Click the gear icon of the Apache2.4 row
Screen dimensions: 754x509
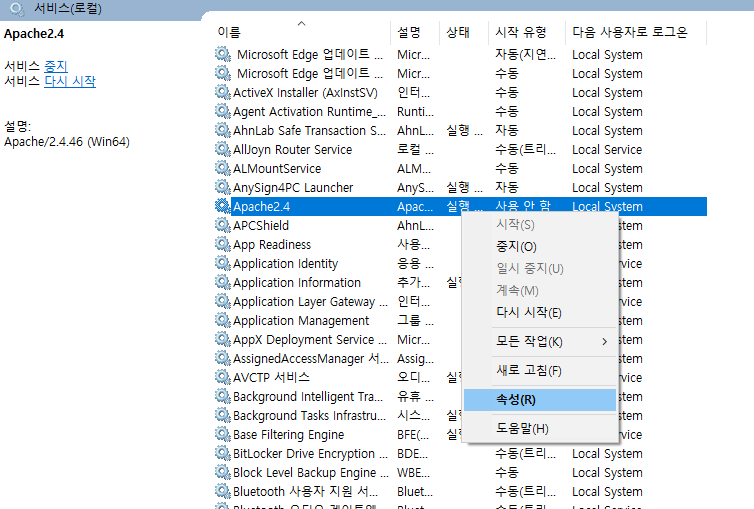(x=223, y=206)
